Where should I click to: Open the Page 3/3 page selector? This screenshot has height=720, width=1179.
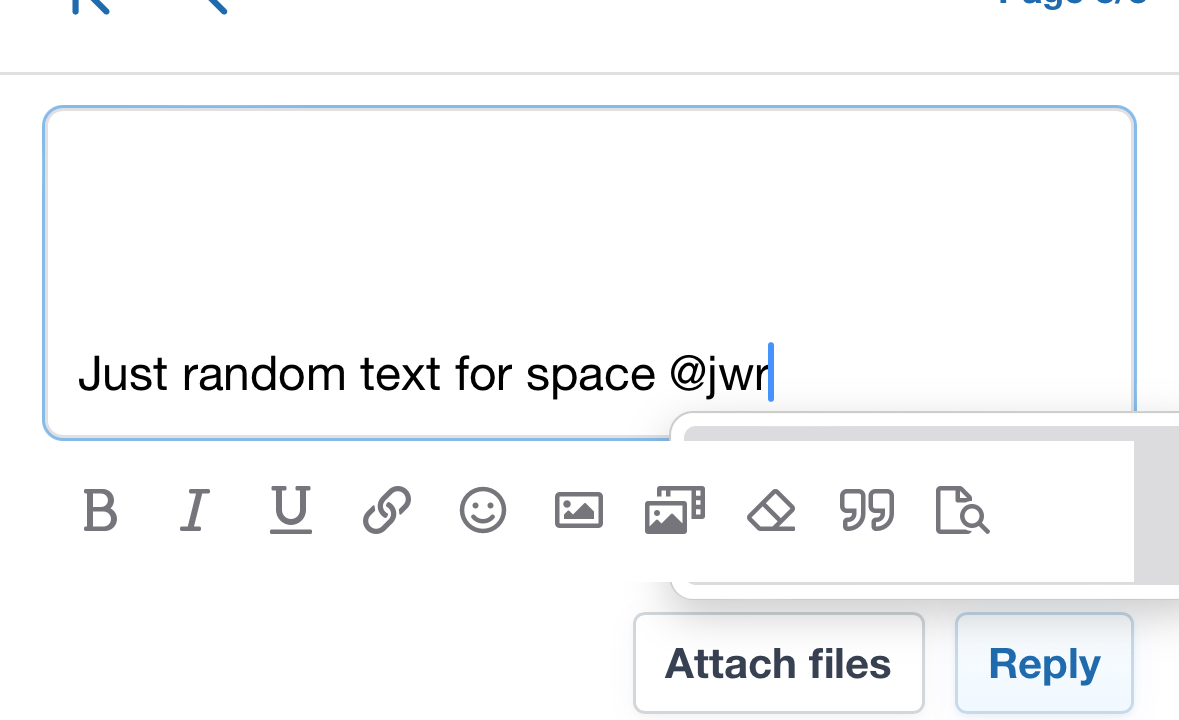(x=1070, y=4)
